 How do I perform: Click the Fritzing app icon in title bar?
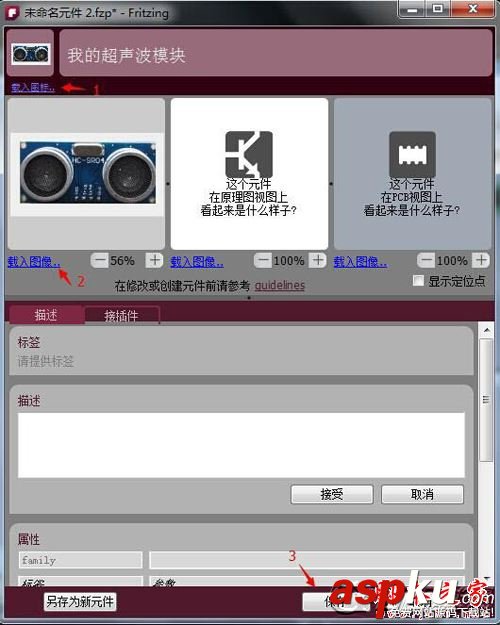(13, 13)
